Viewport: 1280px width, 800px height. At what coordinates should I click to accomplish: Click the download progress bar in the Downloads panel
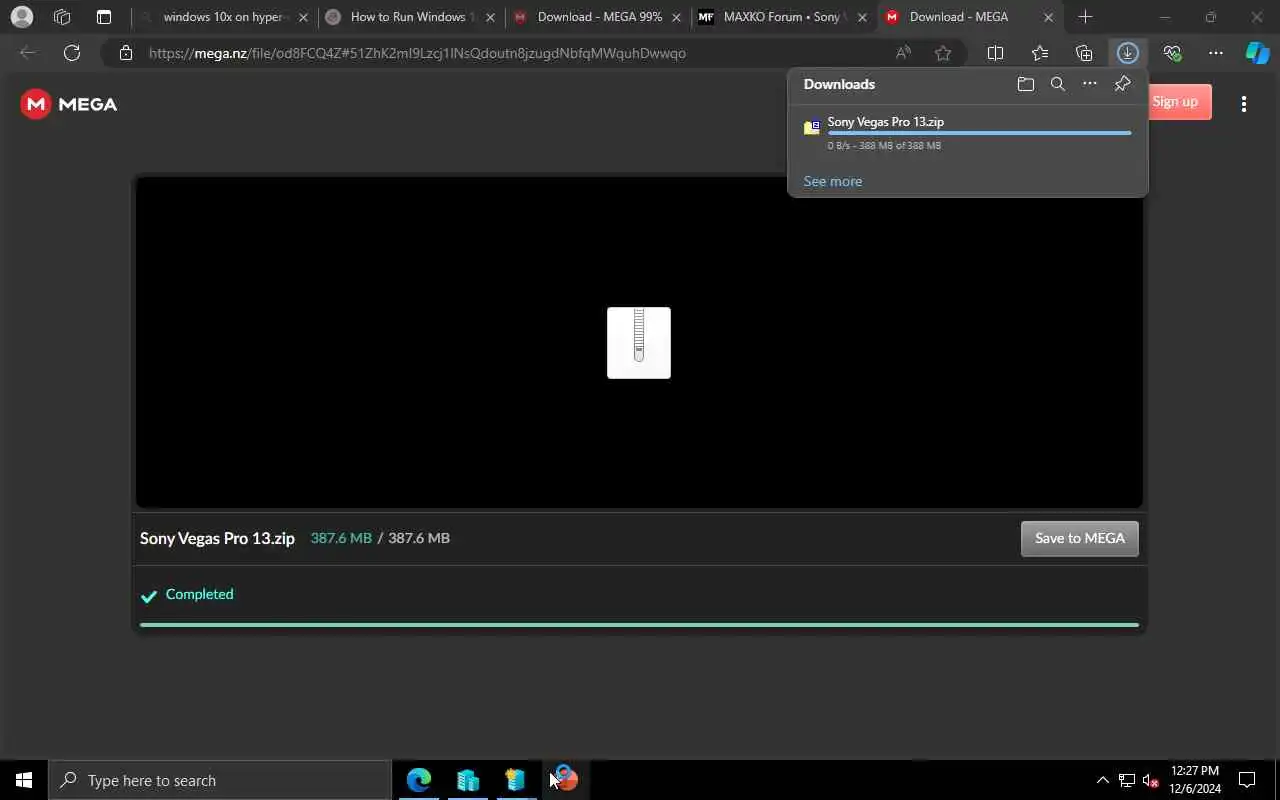(x=979, y=133)
